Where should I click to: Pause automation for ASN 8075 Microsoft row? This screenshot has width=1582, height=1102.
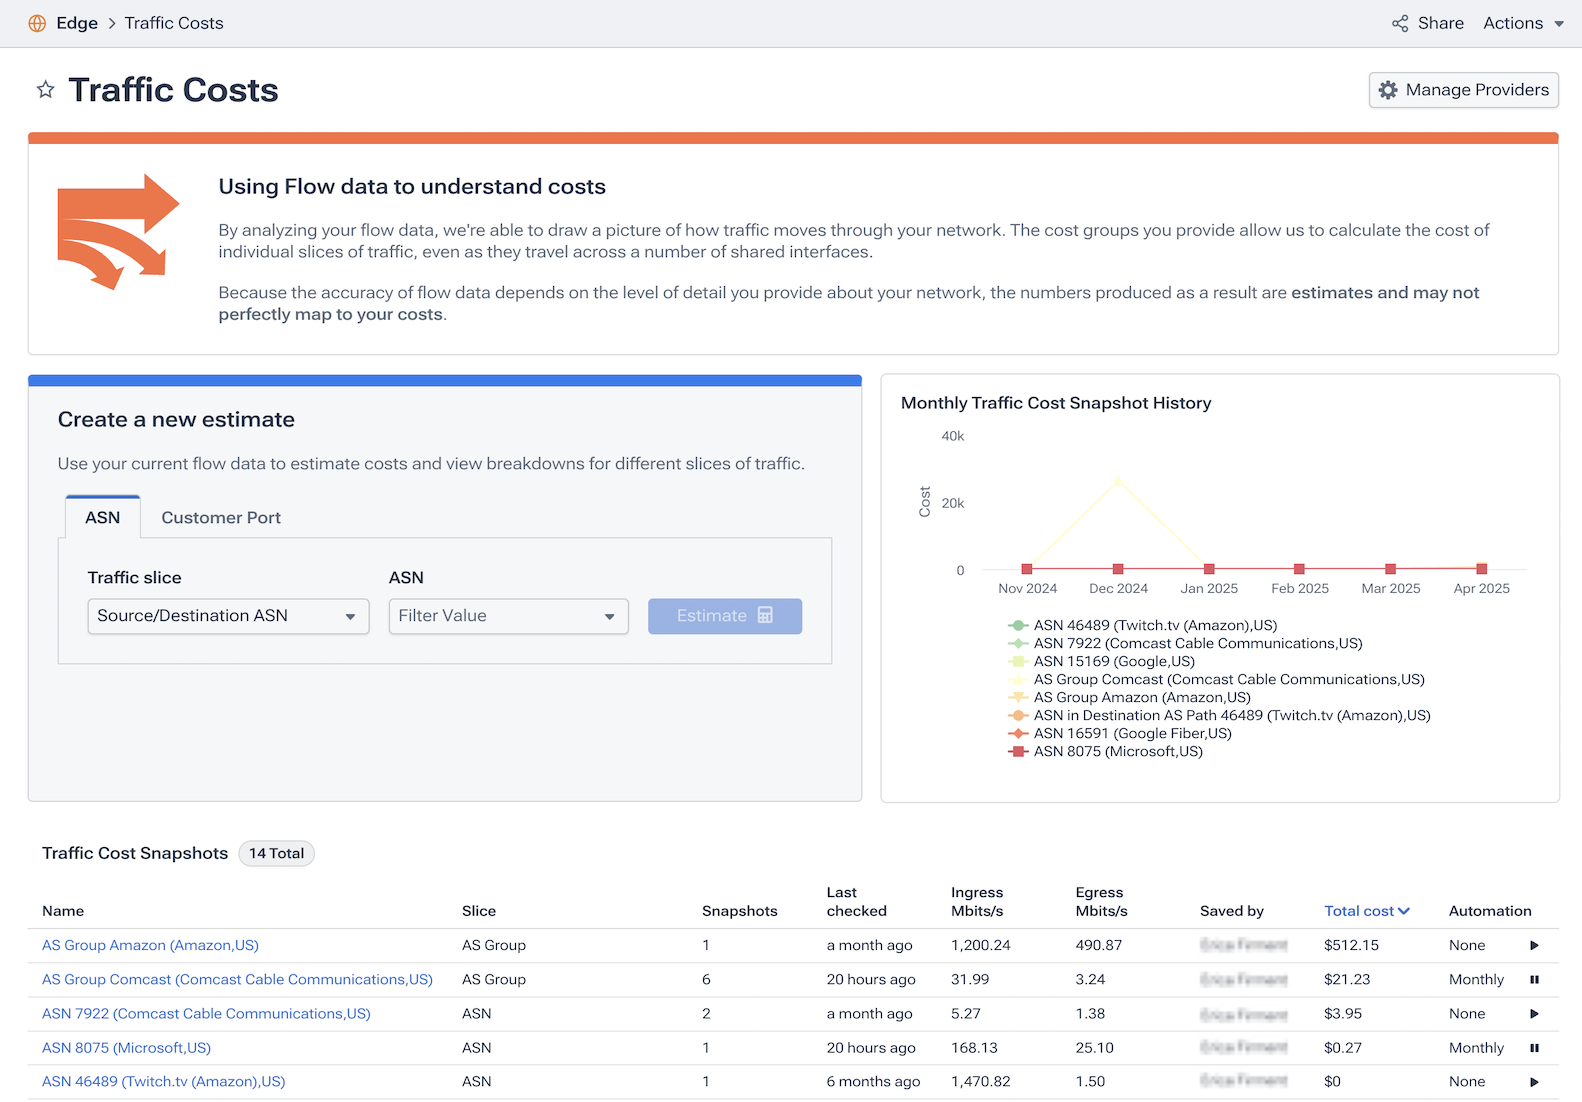click(x=1534, y=1047)
